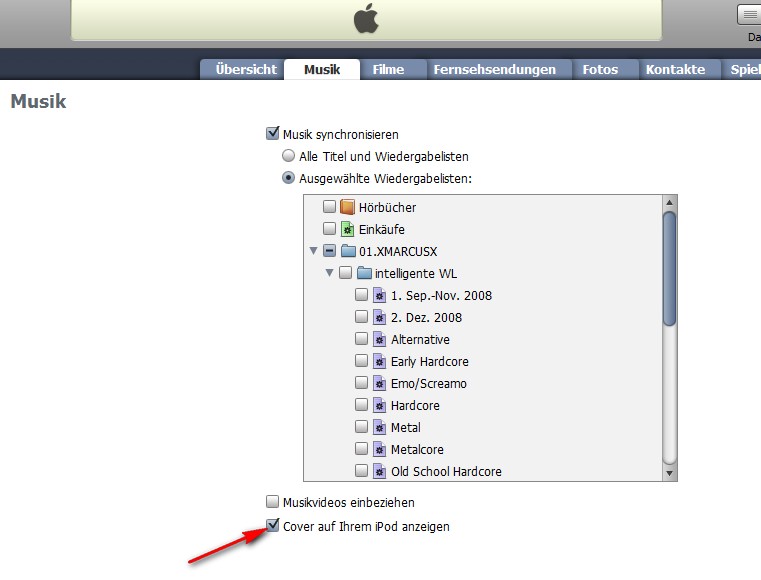Check the Hörbücher checkbox
Image resolution: width=761 pixels, height=580 pixels.
(x=330, y=206)
